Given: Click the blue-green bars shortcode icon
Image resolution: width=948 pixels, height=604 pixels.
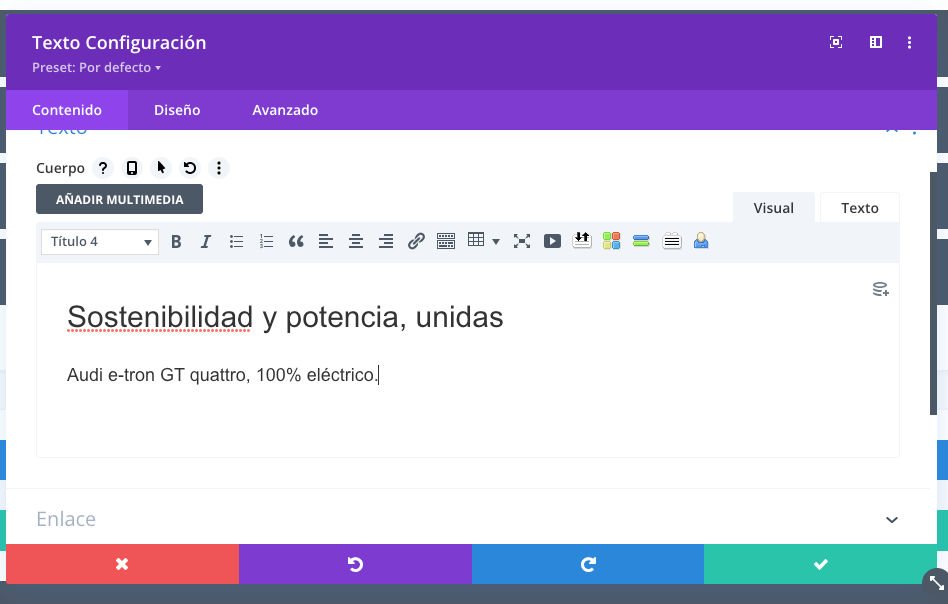Looking at the screenshot, I should tap(641, 241).
